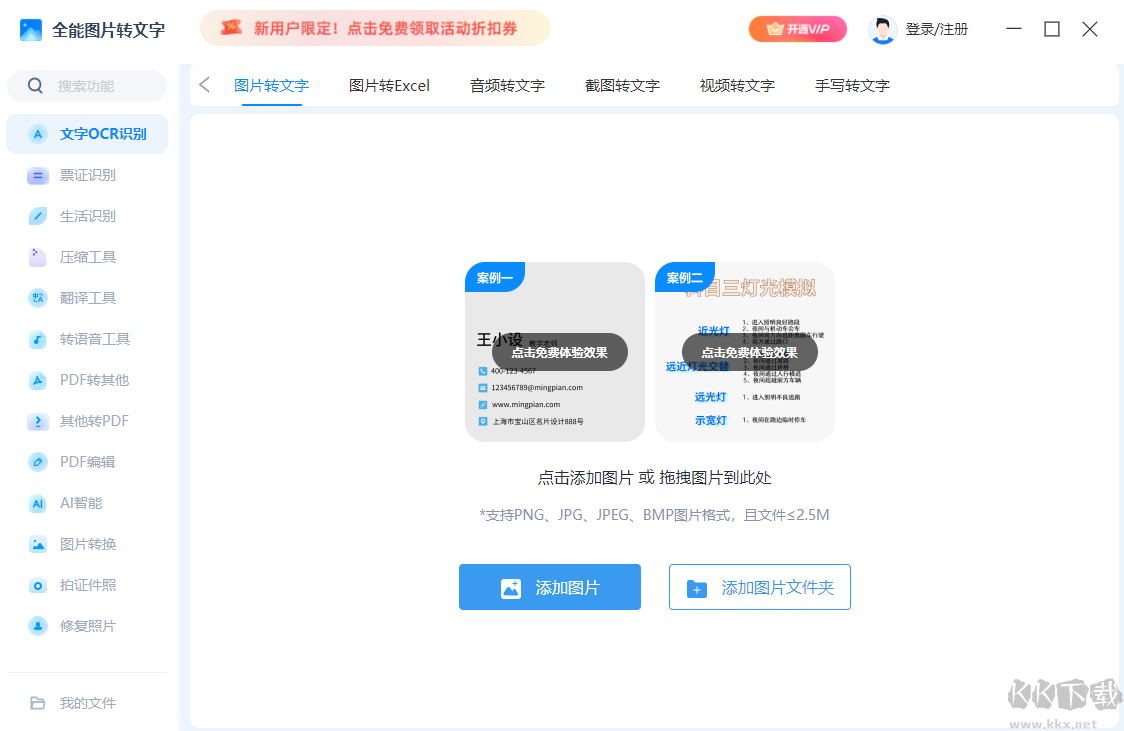This screenshot has width=1124, height=731.
Task: Collapse tabs with the left back chevron
Action: coord(204,85)
